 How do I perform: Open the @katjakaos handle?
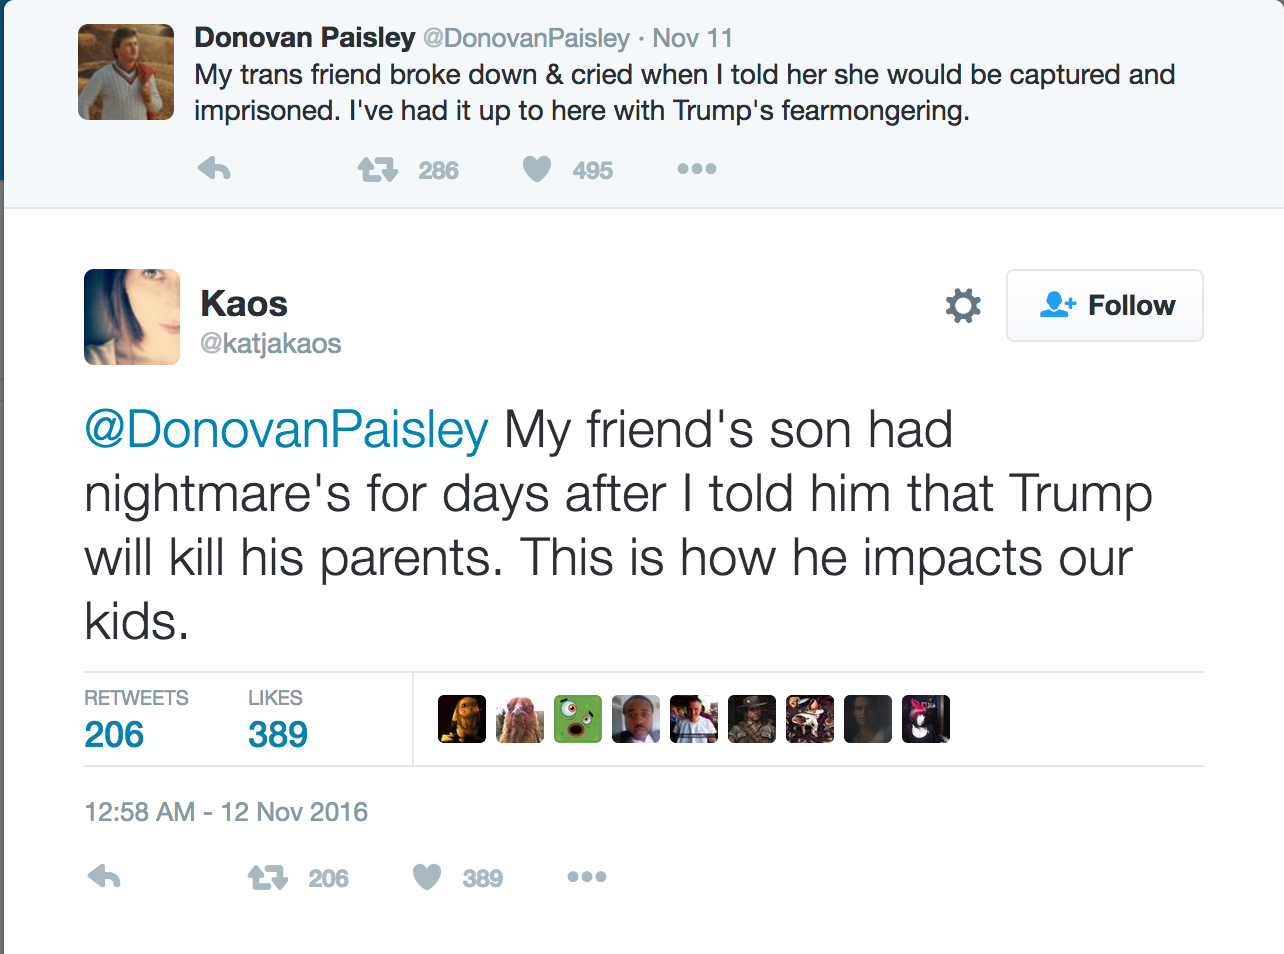click(271, 344)
